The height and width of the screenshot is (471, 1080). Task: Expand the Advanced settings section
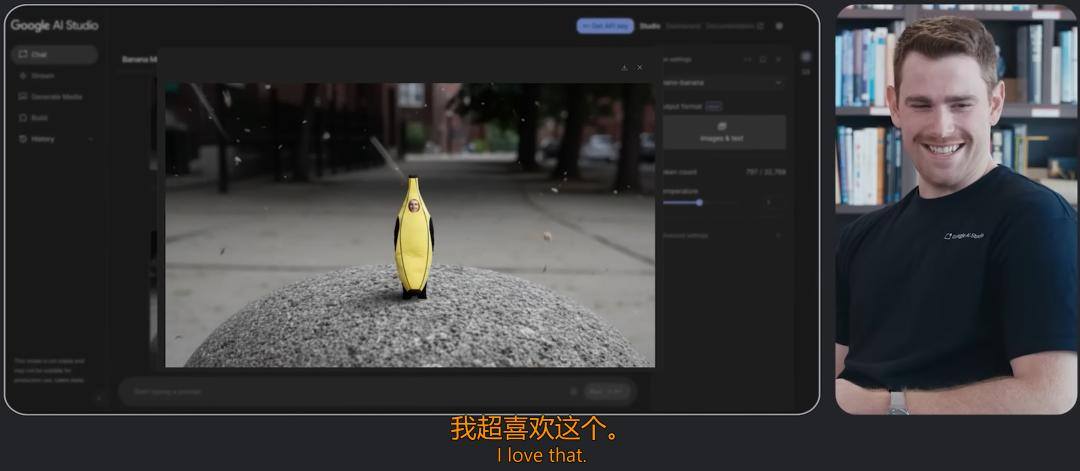tap(723, 236)
